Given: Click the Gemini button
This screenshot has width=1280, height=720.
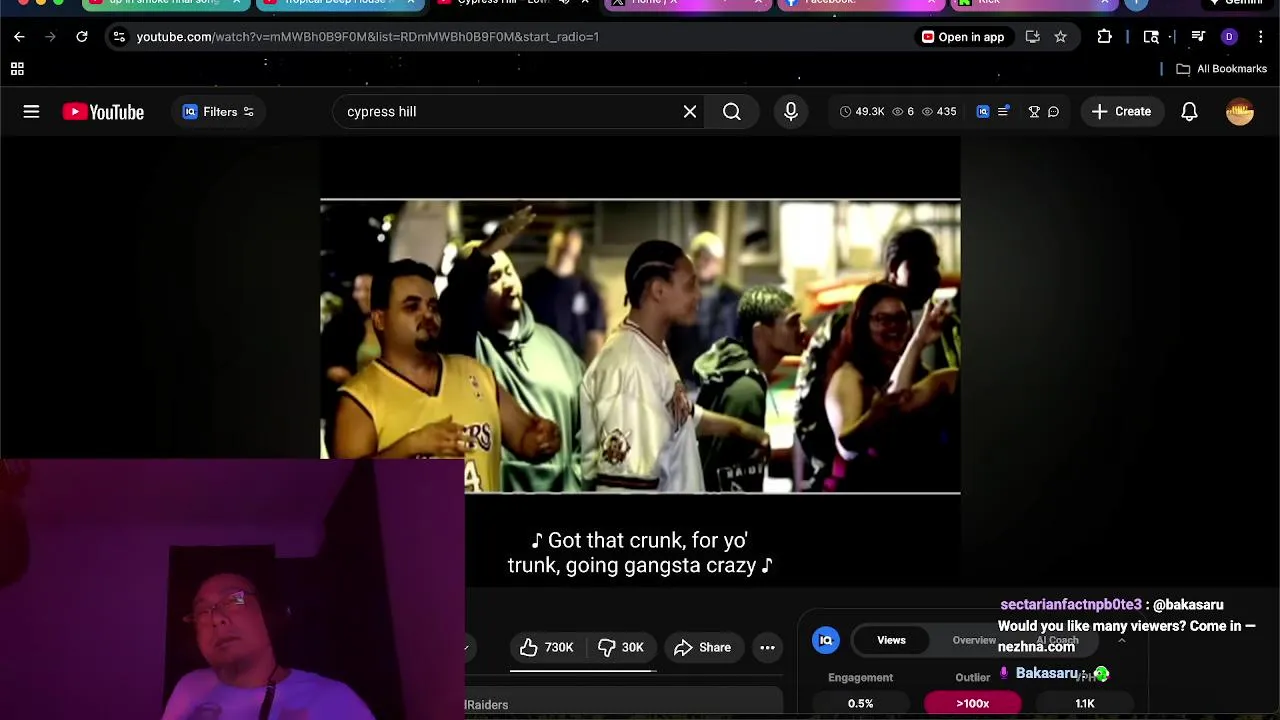Looking at the screenshot, I should coord(1236,3).
